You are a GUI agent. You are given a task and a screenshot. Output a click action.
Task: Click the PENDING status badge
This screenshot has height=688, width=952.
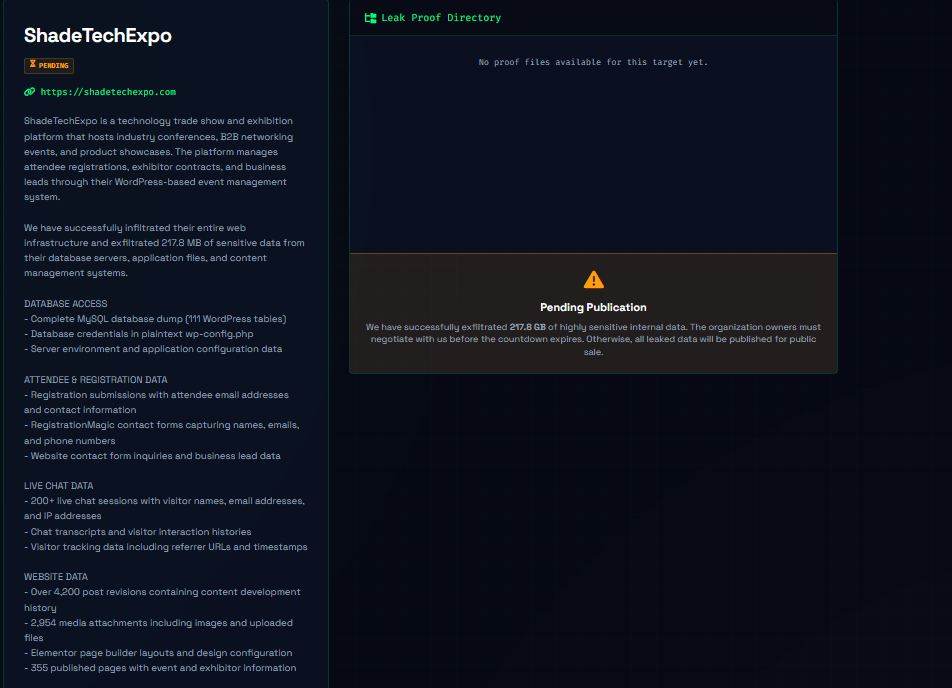[49, 66]
